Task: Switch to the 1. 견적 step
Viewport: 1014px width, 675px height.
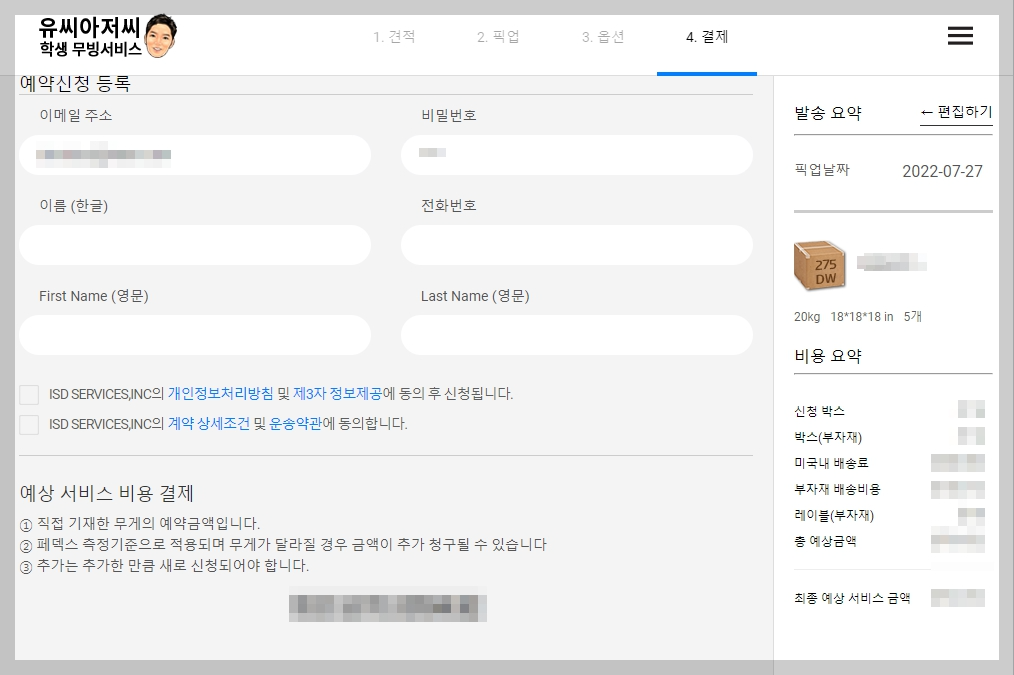Action: coord(395,36)
